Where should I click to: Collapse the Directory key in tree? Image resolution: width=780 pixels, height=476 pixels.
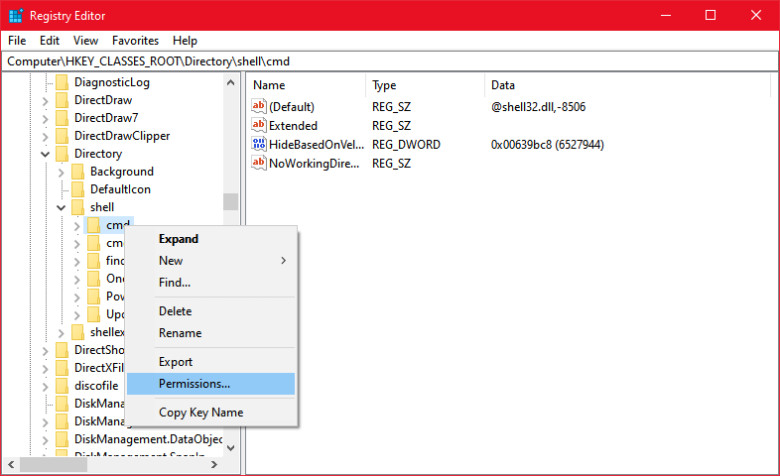coord(45,154)
